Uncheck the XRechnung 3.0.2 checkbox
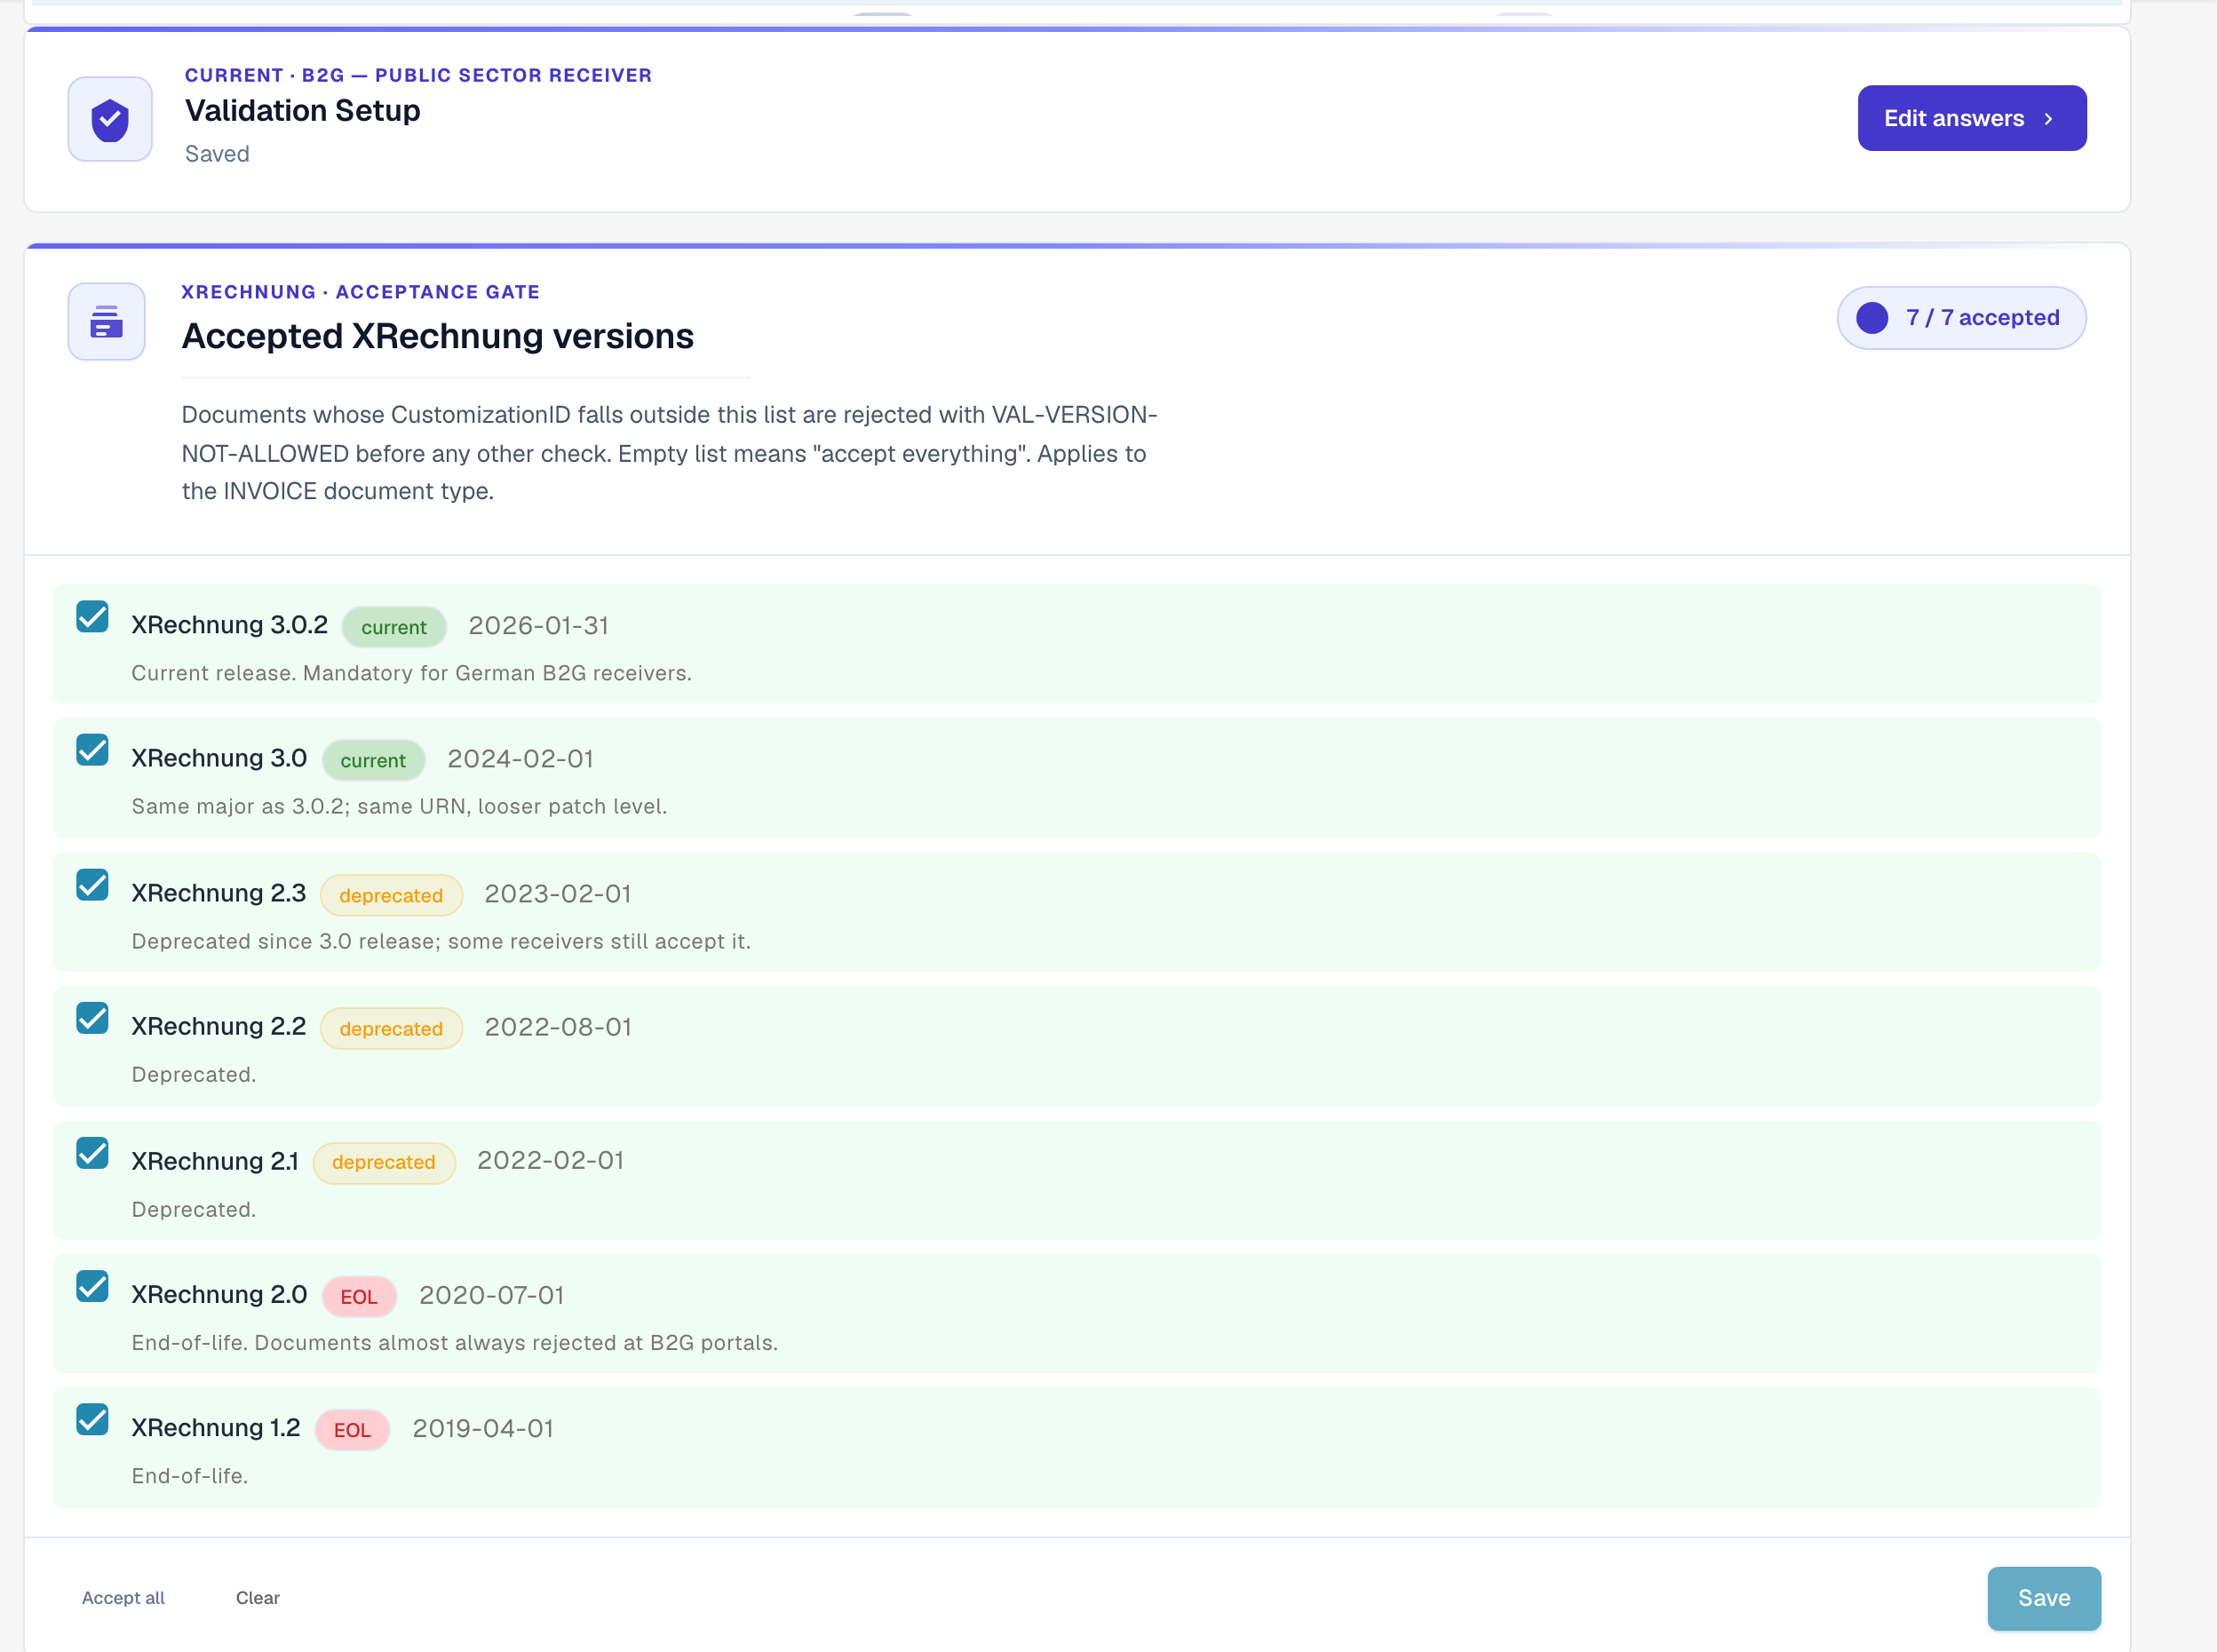The height and width of the screenshot is (1652, 2217). coord(92,616)
